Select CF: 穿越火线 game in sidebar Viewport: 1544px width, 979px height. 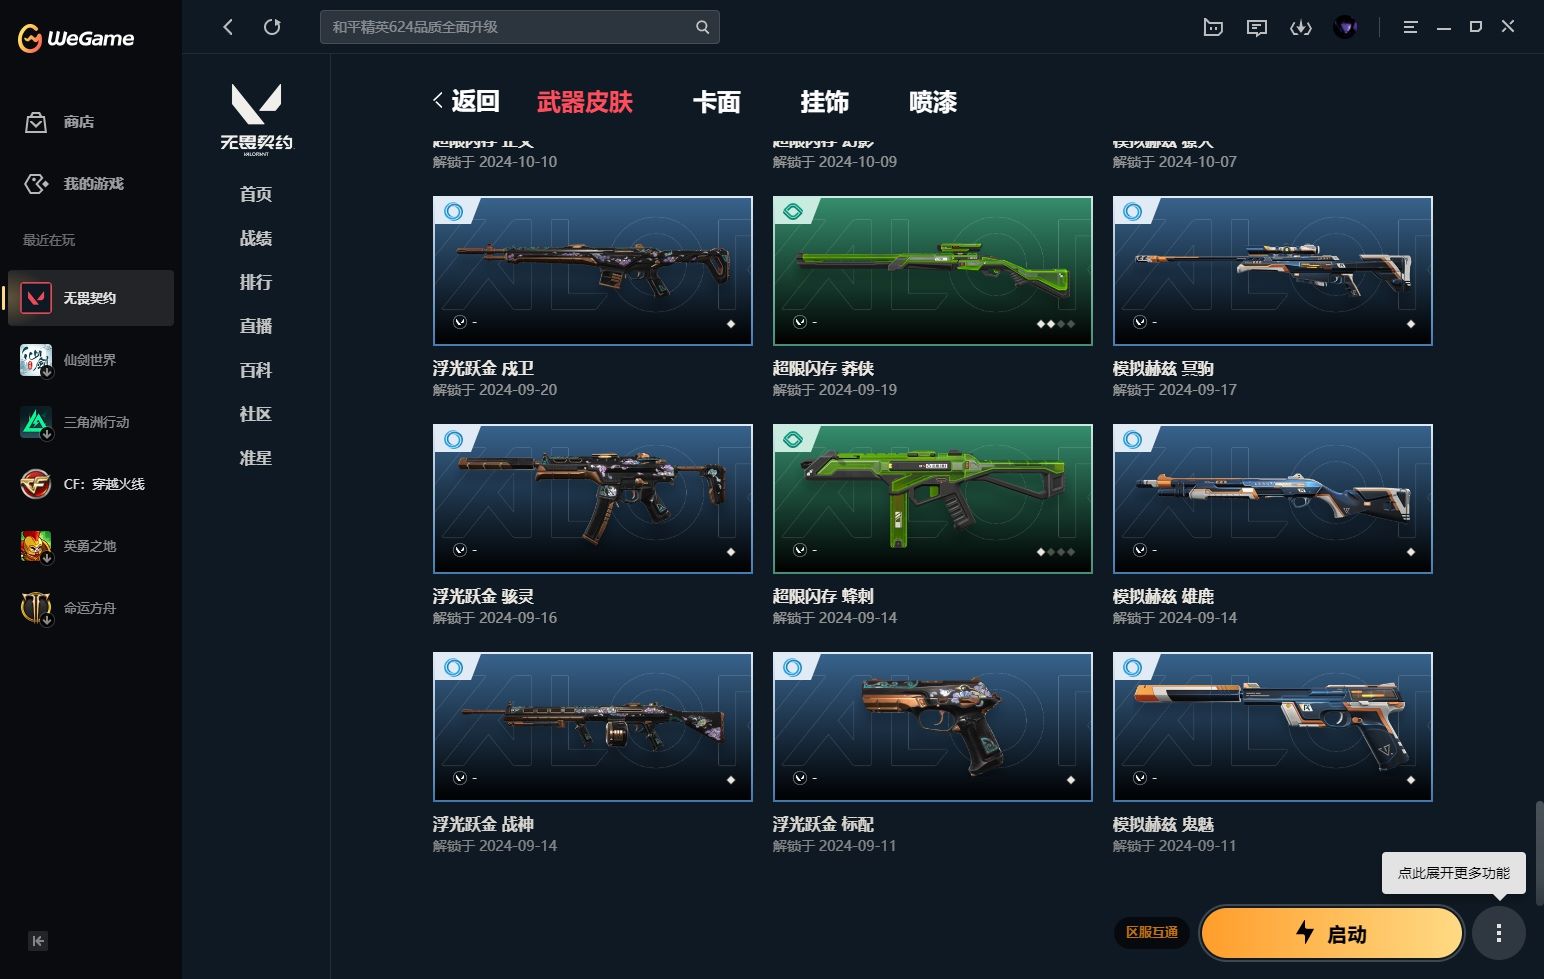pos(90,484)
